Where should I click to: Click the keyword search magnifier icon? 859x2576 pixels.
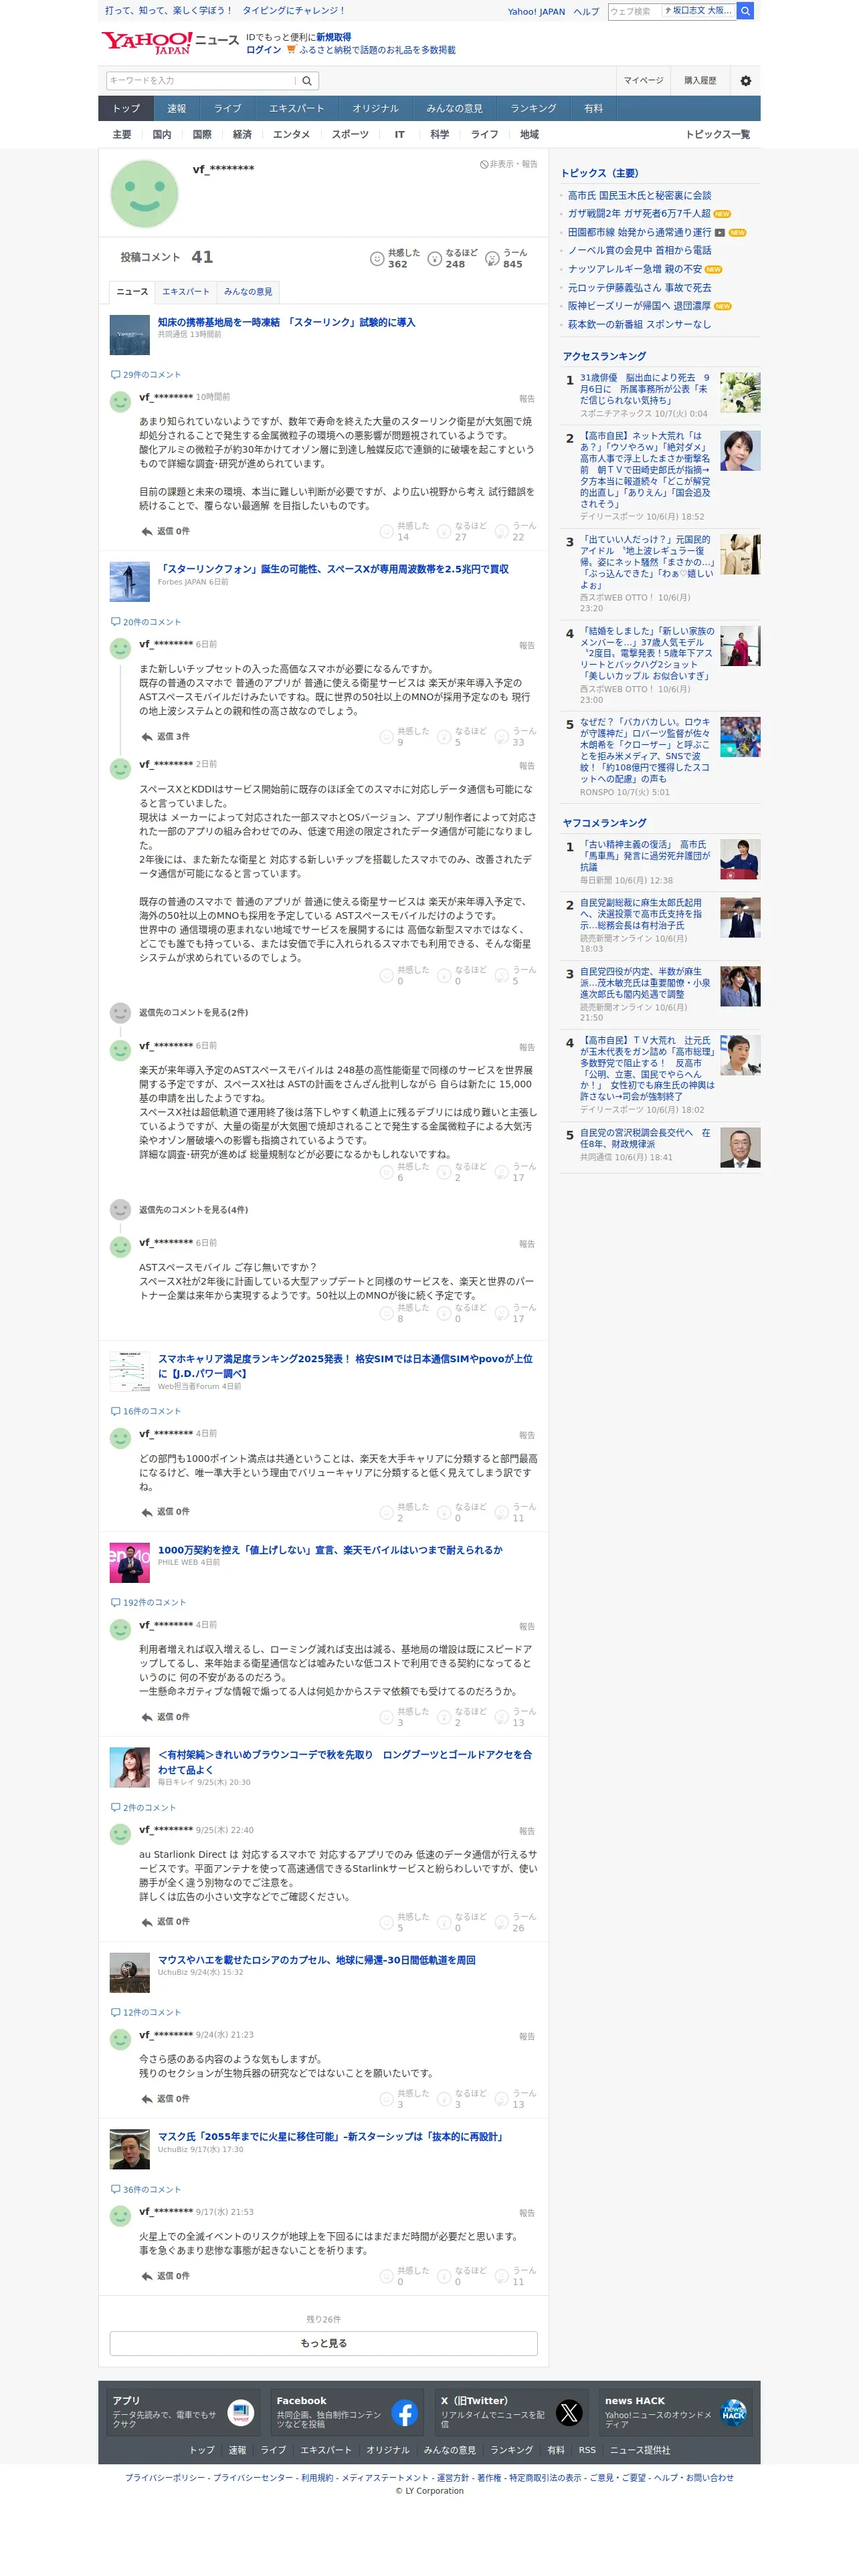pos(307,81)
